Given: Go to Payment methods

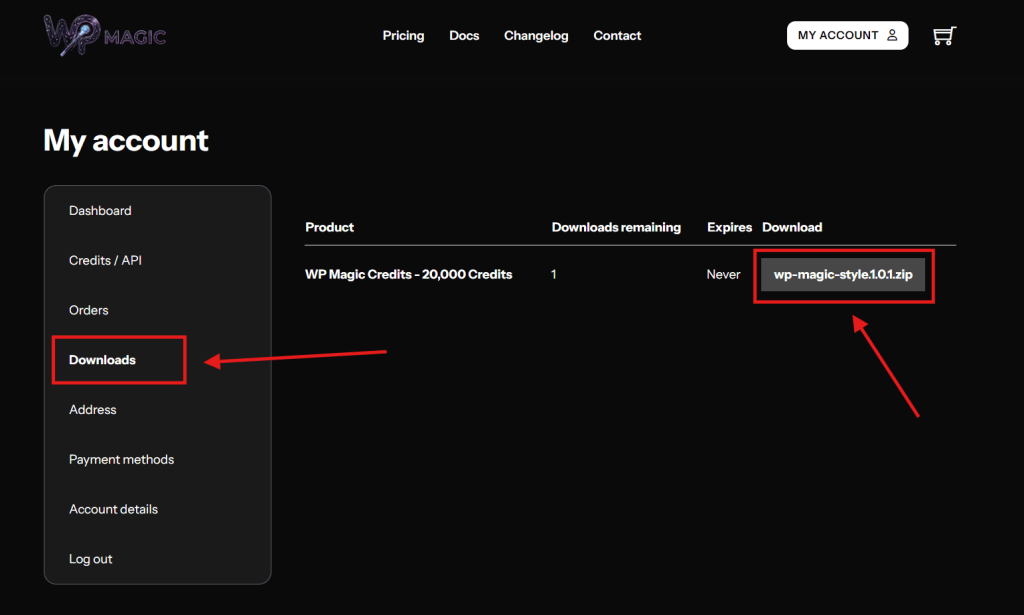Looking at the screenshot, I should pyautogui.click(x=121, y=460).
